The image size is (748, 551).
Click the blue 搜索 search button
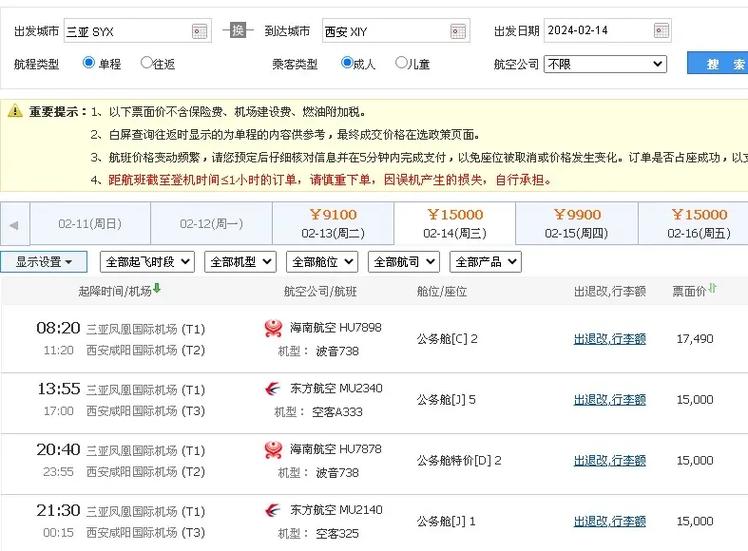click(720, 64)
